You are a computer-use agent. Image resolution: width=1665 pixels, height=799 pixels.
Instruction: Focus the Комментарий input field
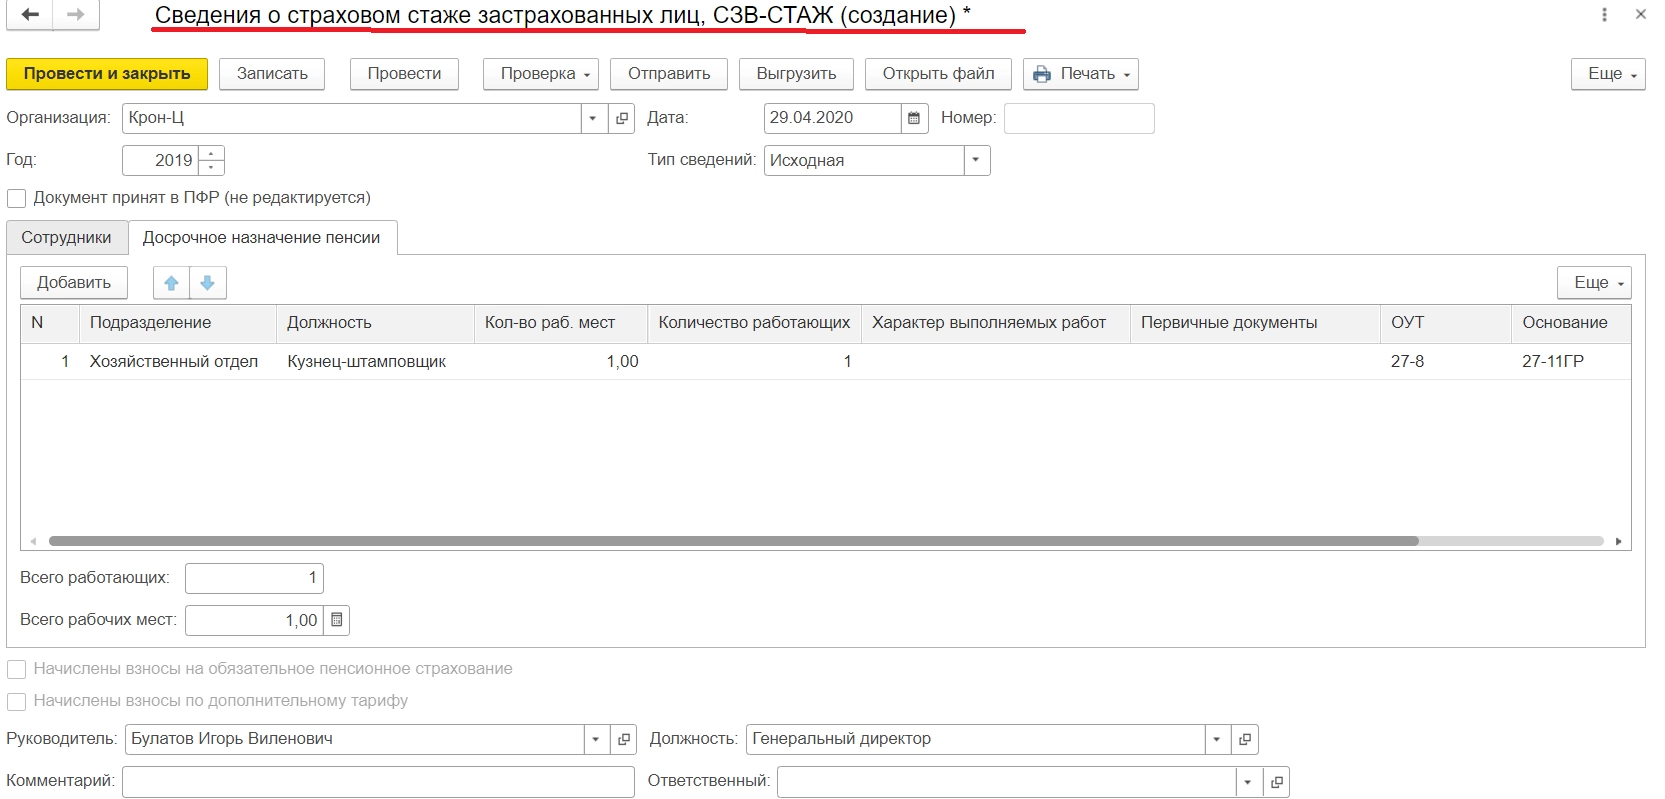point(378,782)
